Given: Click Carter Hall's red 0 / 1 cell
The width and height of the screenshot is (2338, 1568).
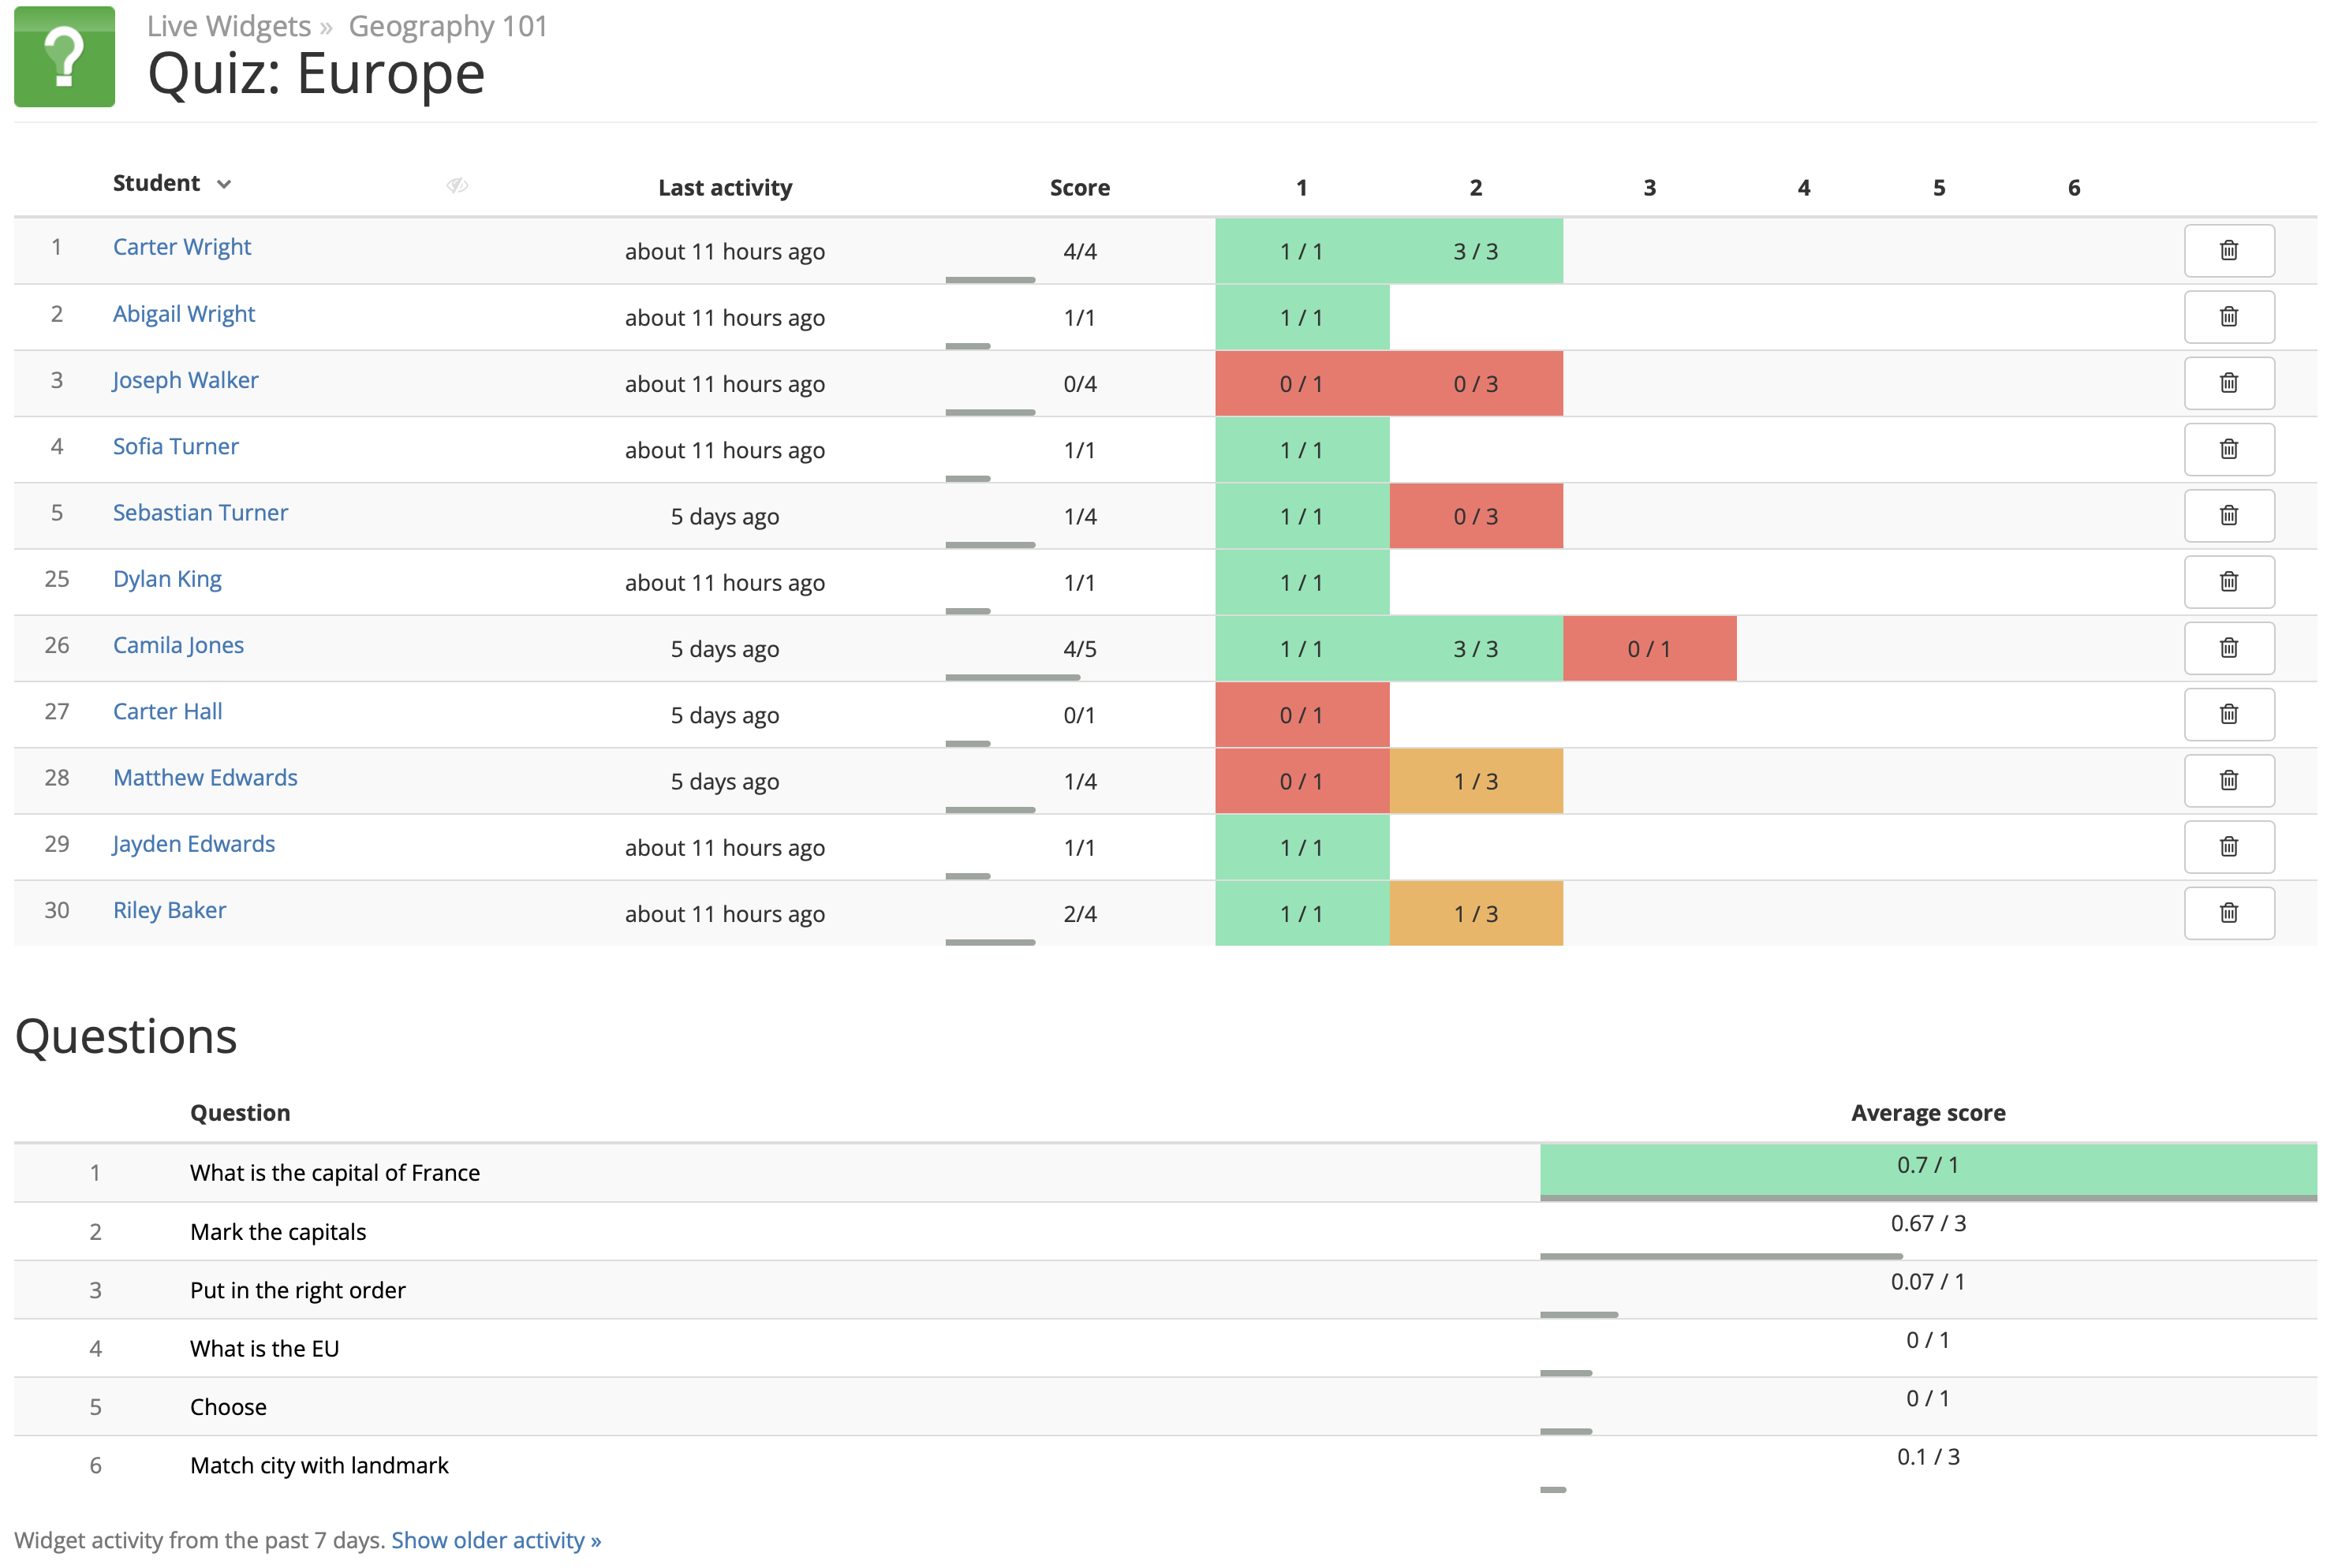Looking at the screenshot, I should [x=1302, y=715].
